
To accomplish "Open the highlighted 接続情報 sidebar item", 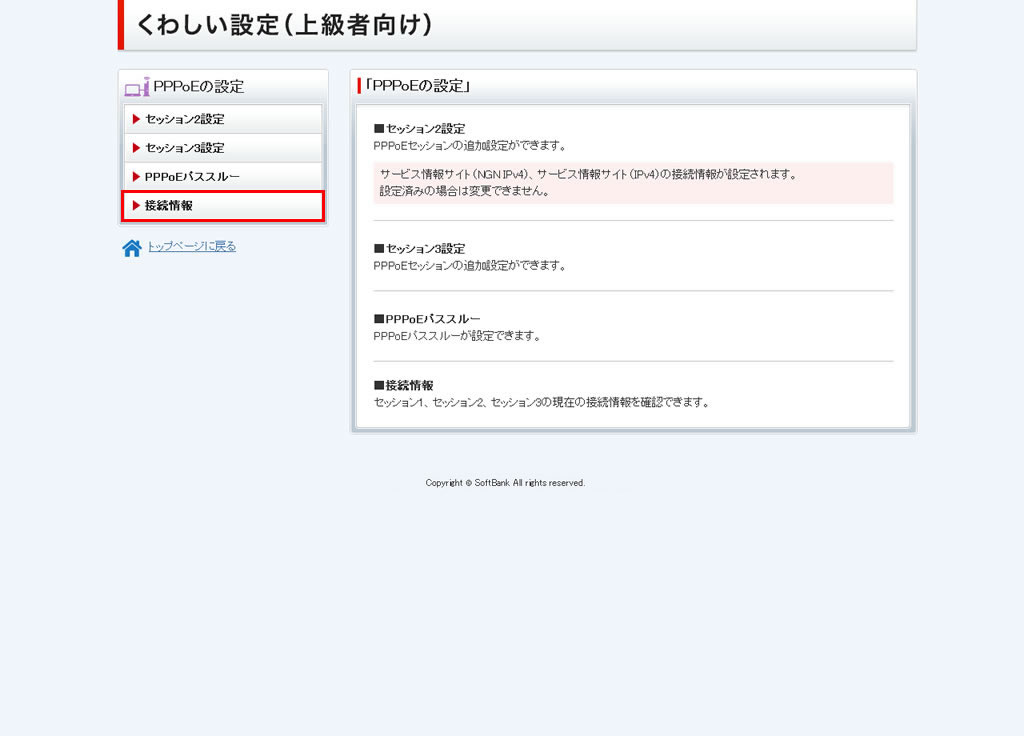I will click(x=169, y=206).
